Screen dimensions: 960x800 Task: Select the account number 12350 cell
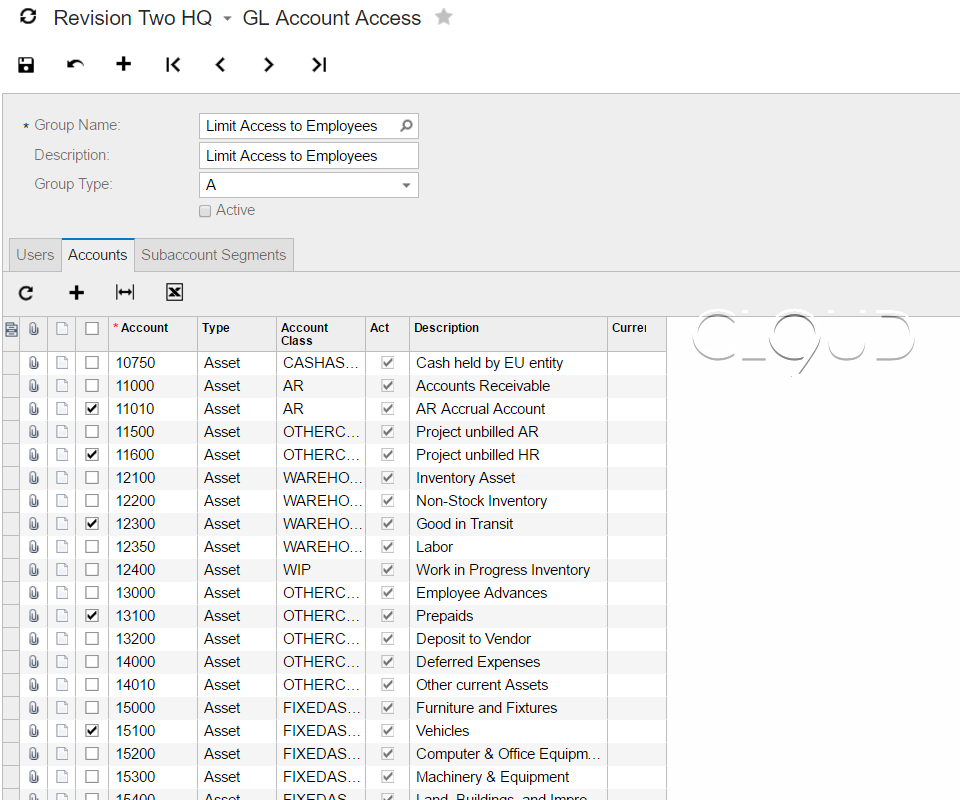point(153,547)
